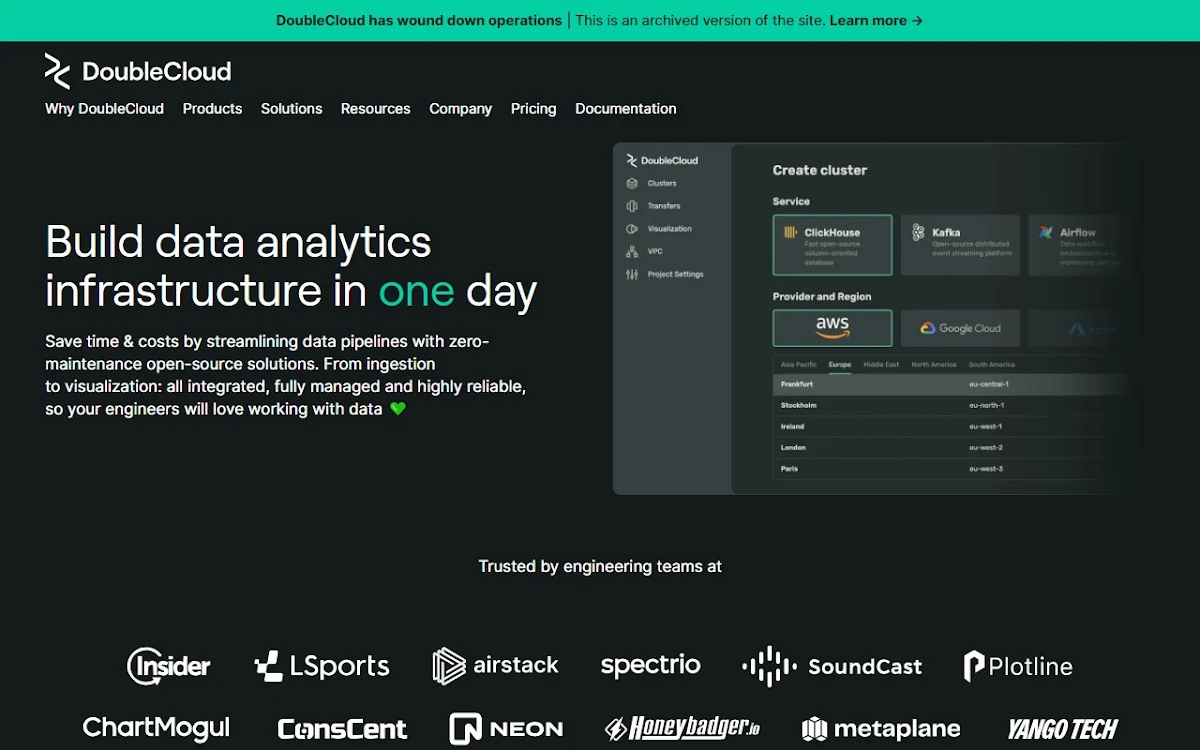Open the Documentation link

(x=625, y=109)
